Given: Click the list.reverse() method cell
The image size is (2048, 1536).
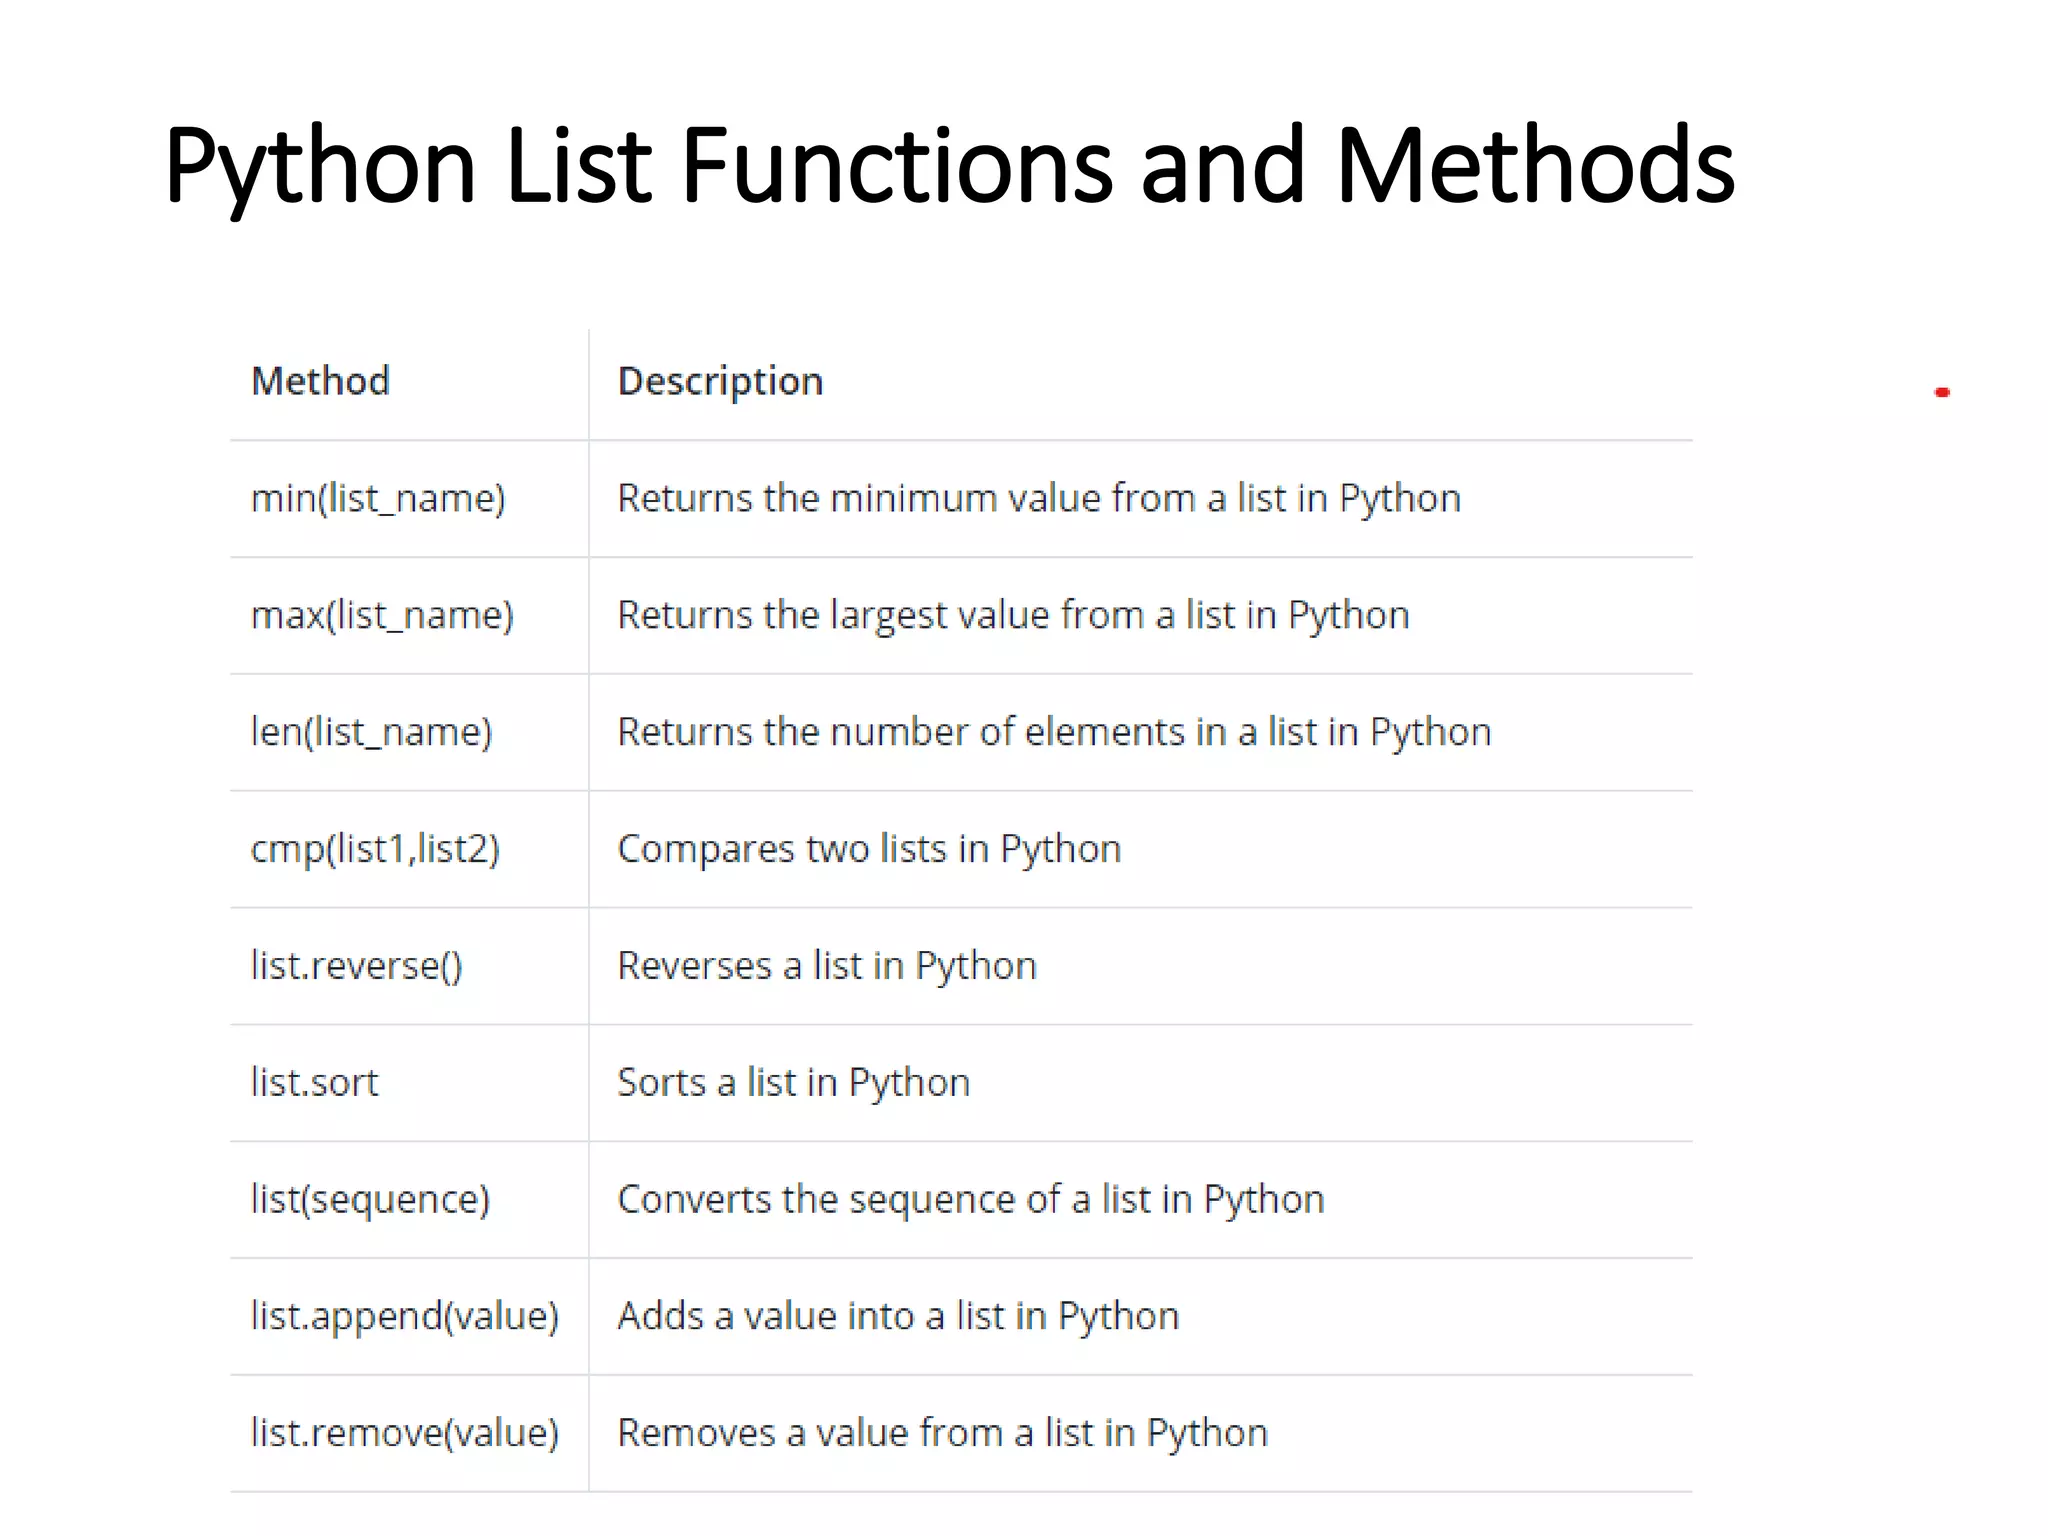Looking at the screenshot, I should click(356, 966).
